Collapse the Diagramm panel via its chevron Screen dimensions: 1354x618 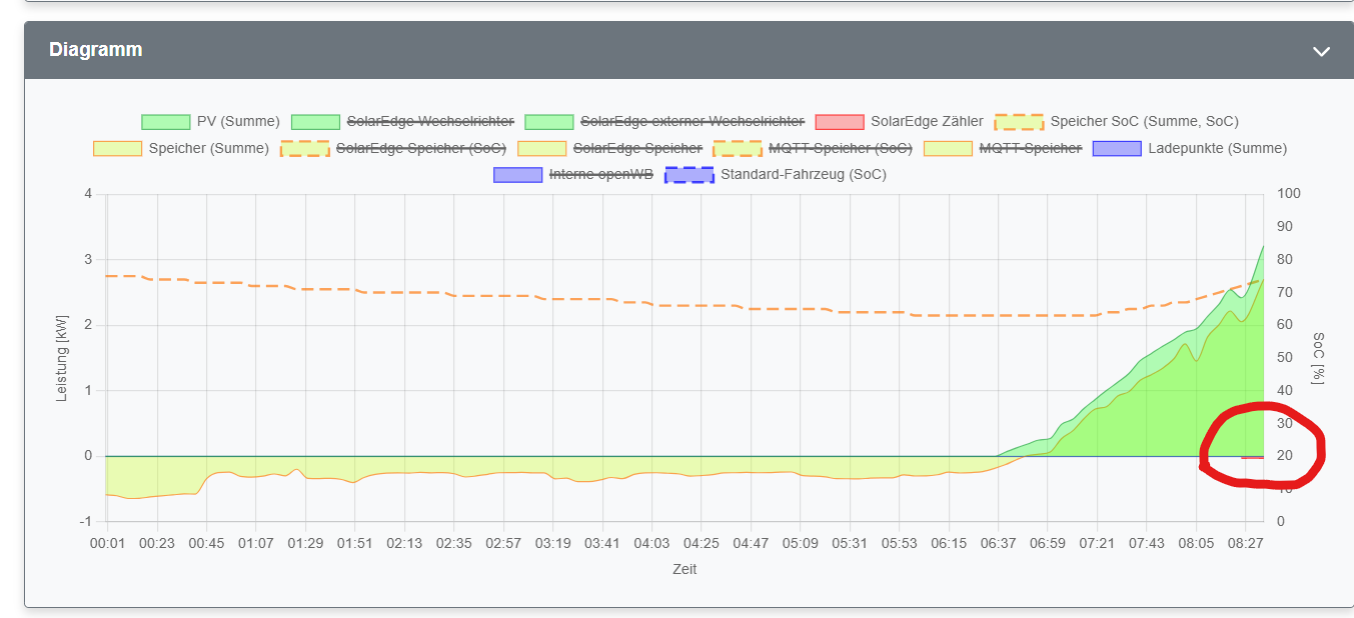(x=1322, y=50)
